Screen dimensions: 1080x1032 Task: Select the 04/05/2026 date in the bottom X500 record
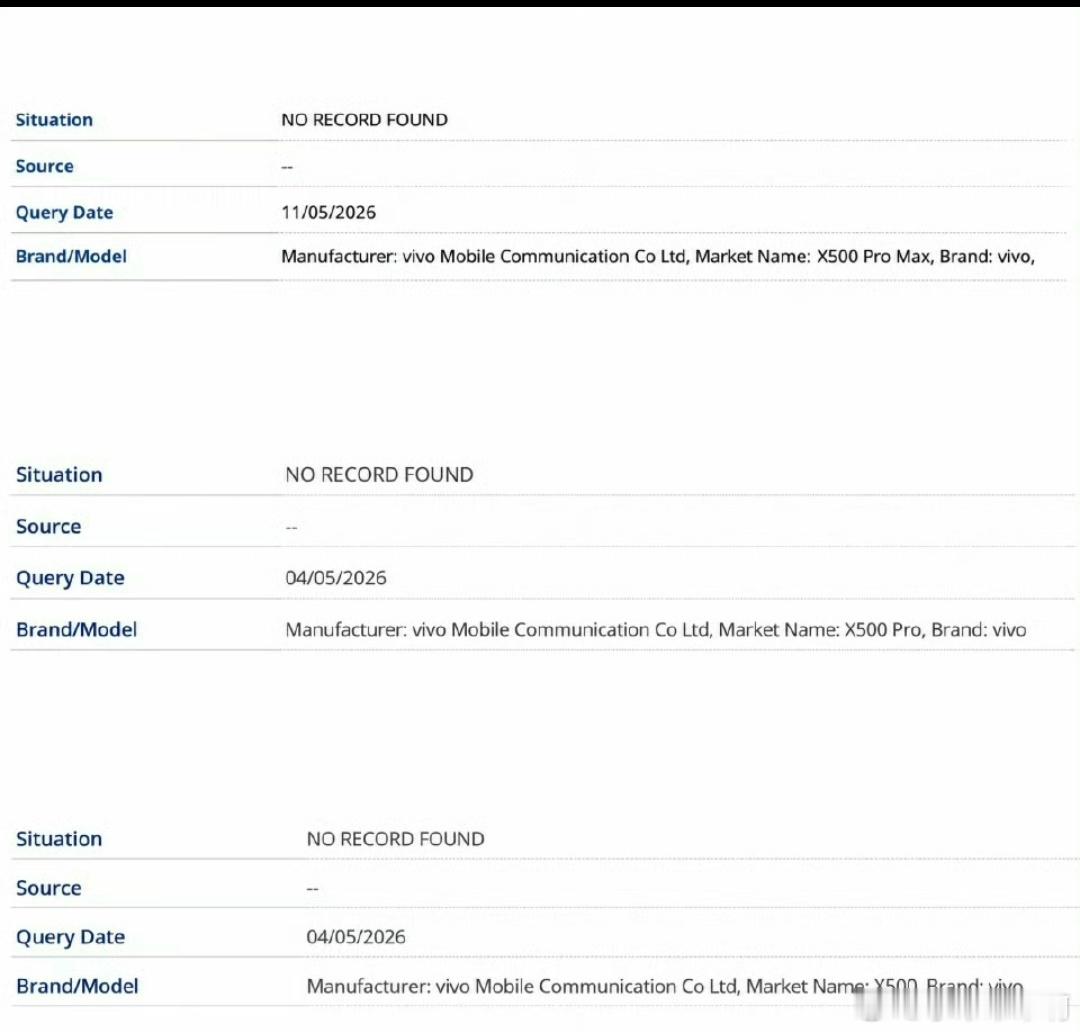pos(356,937)
